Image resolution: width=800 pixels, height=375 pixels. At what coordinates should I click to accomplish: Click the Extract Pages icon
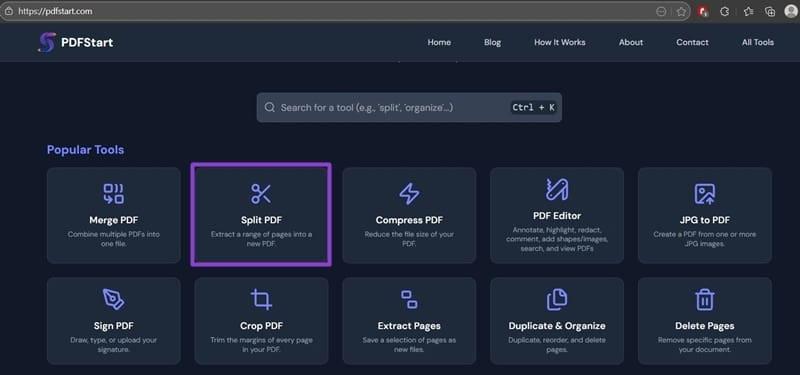pos(409,299)
